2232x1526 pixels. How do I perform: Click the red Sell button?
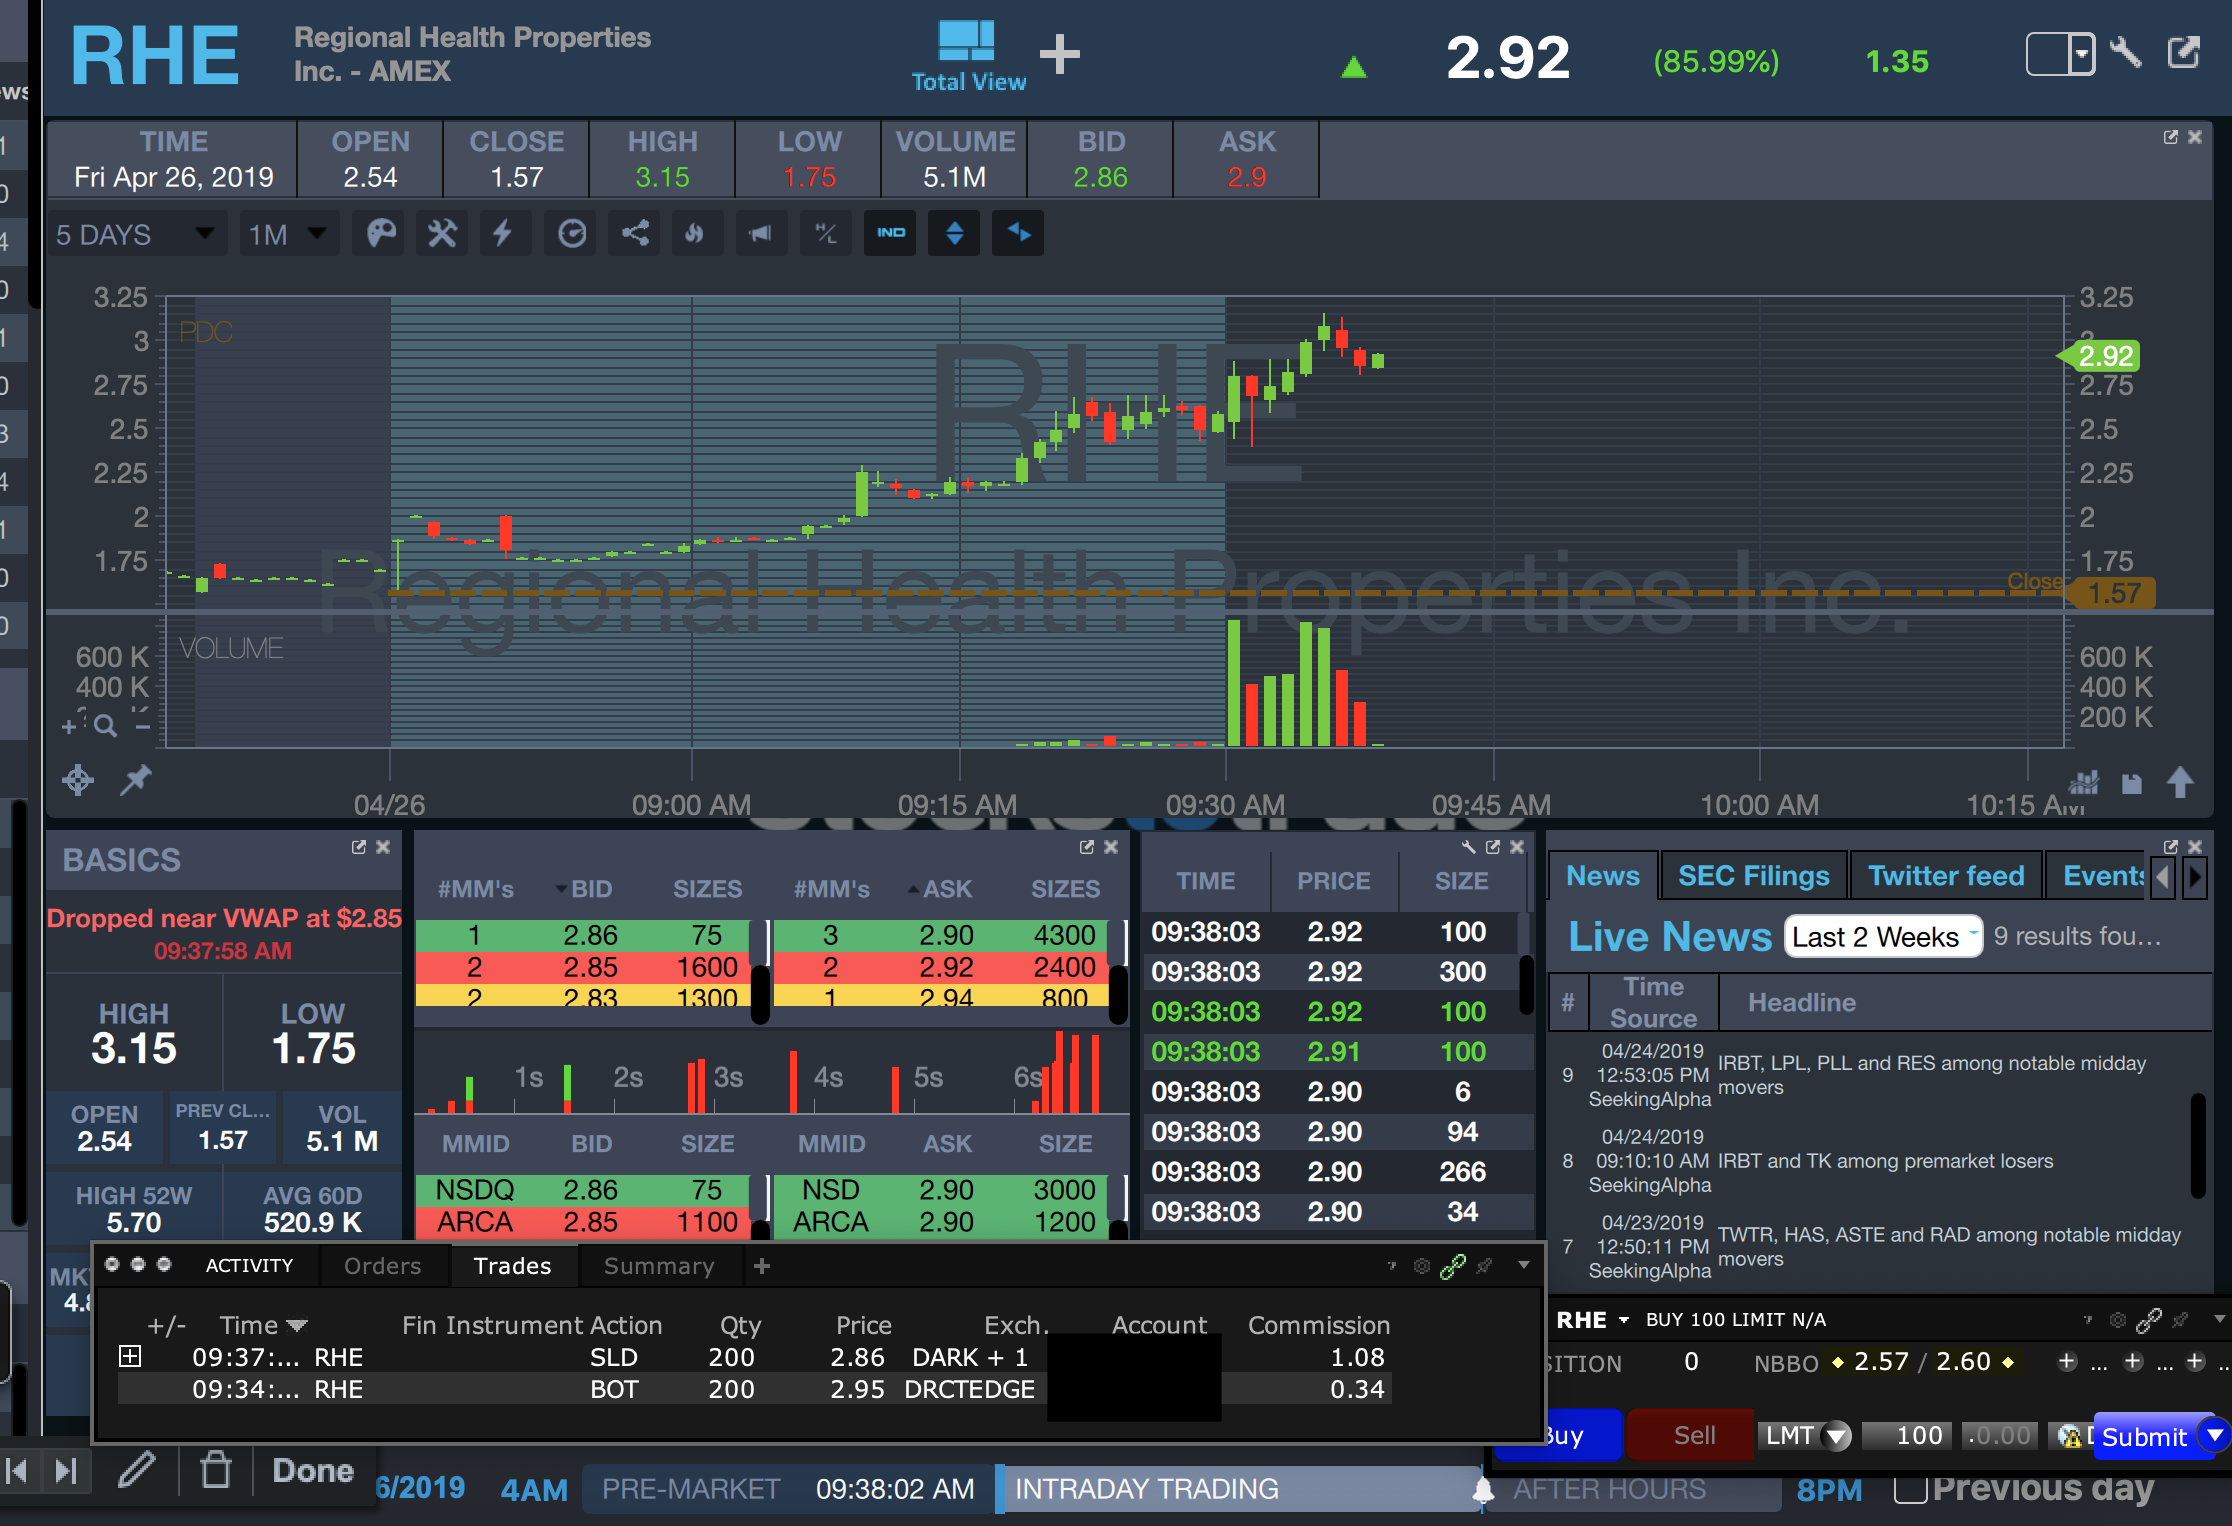click(x=1693, y=1436)
